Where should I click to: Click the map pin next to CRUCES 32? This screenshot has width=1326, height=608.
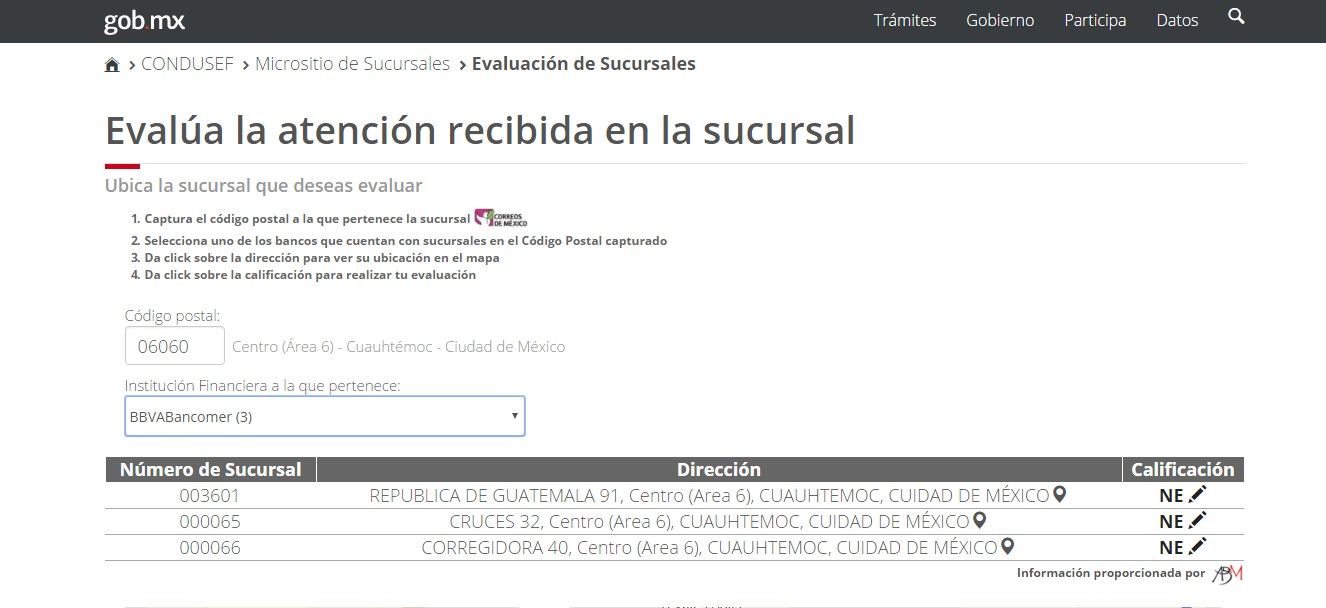(x=978, y=520)
